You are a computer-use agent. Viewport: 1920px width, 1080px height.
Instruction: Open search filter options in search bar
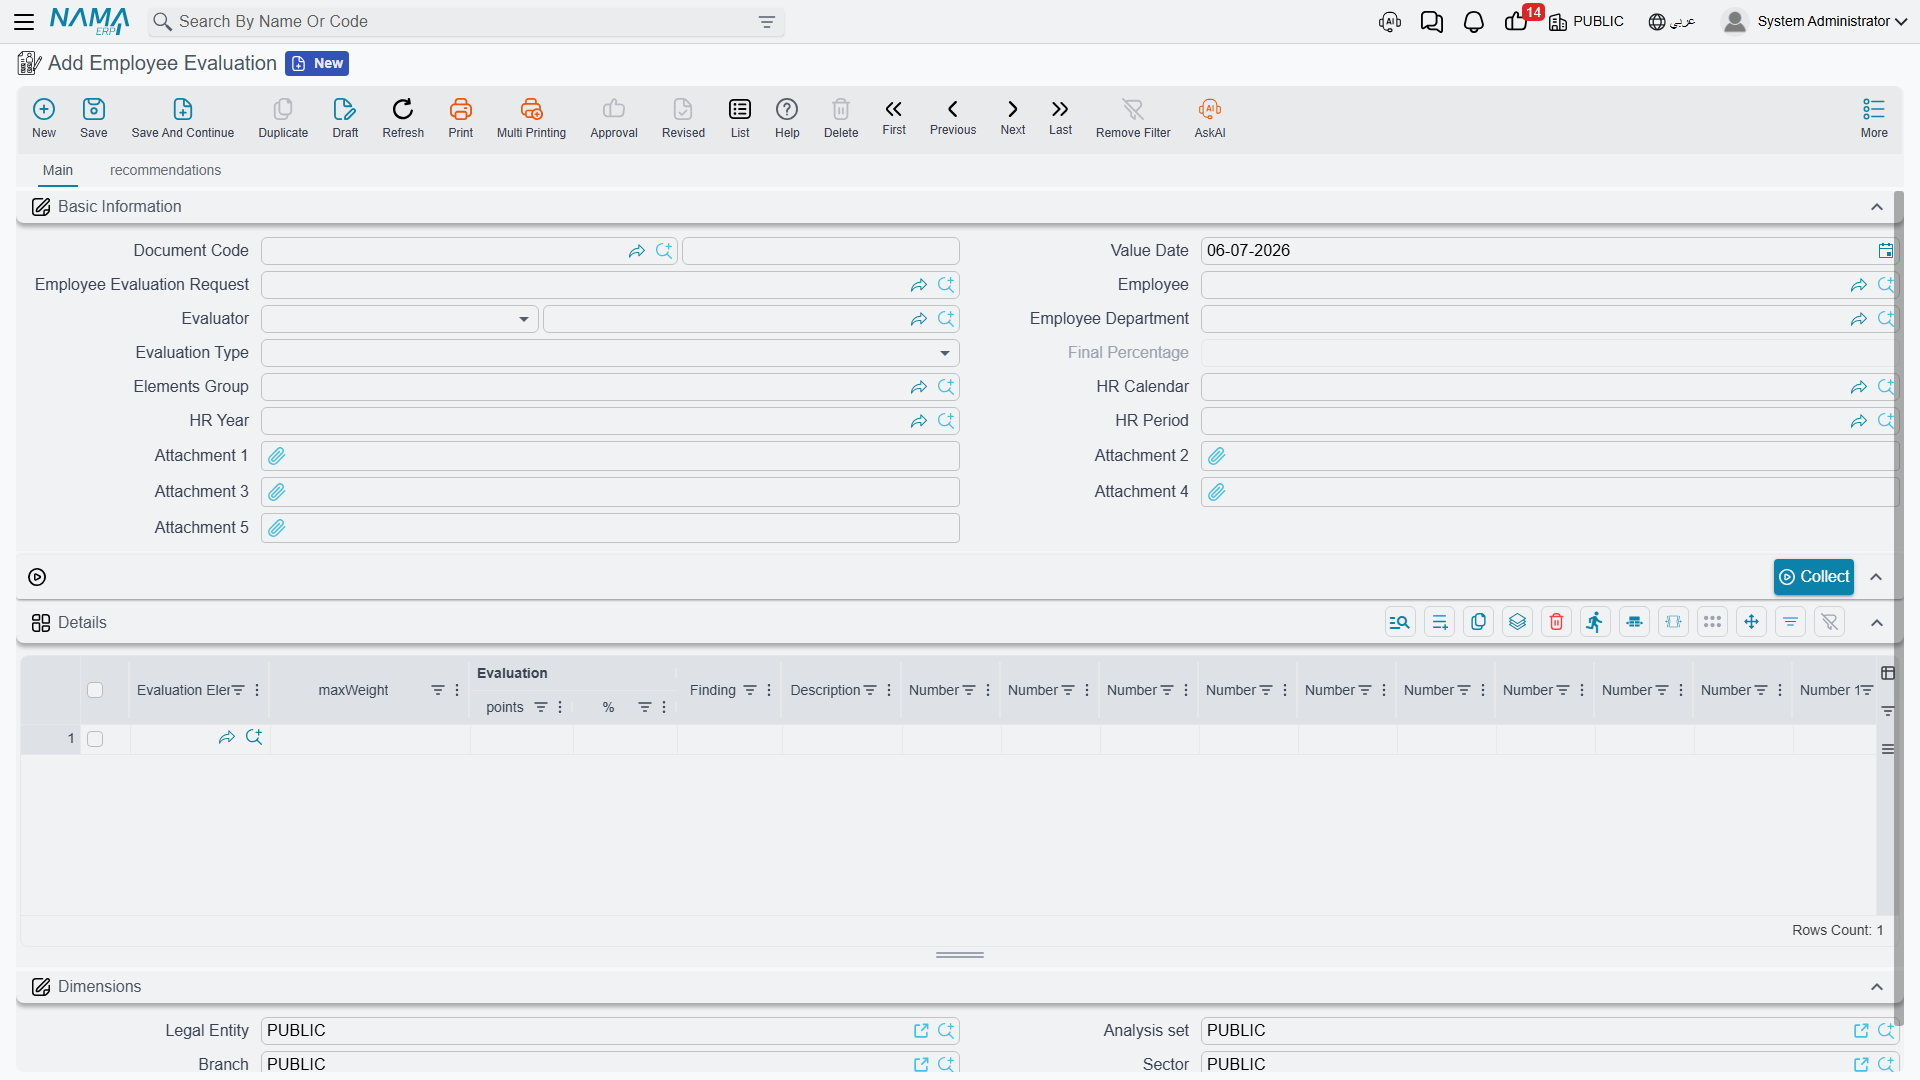[767, 22]
